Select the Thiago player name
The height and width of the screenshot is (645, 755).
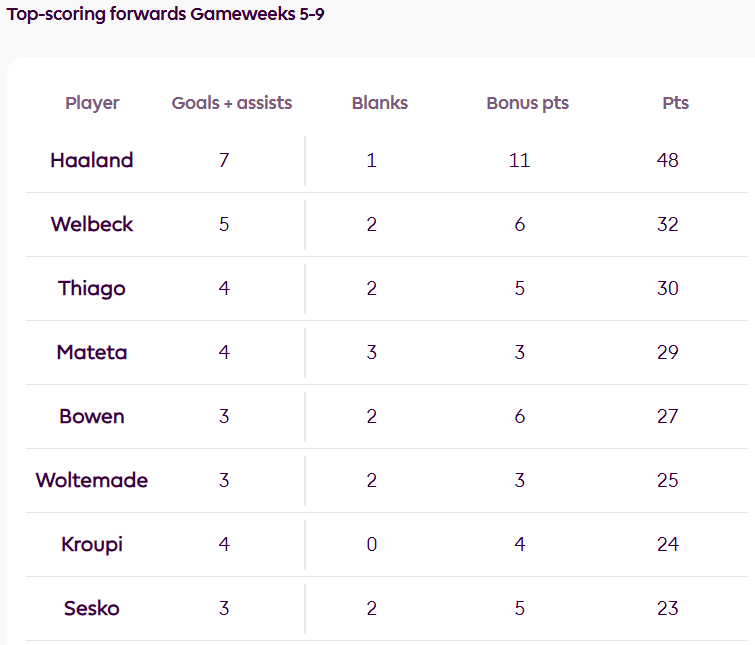[92, 288]
